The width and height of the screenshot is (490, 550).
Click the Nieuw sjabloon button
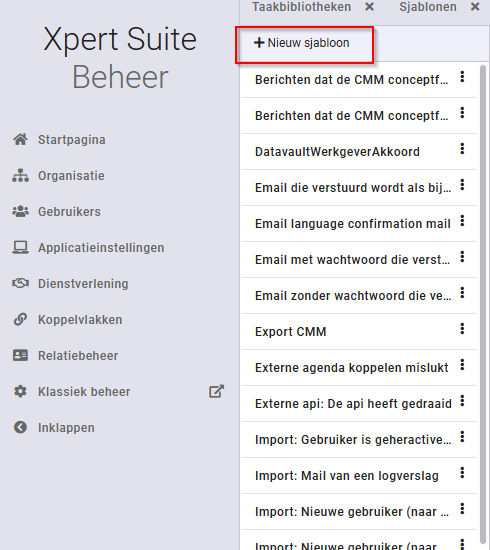tap(302, 43)
